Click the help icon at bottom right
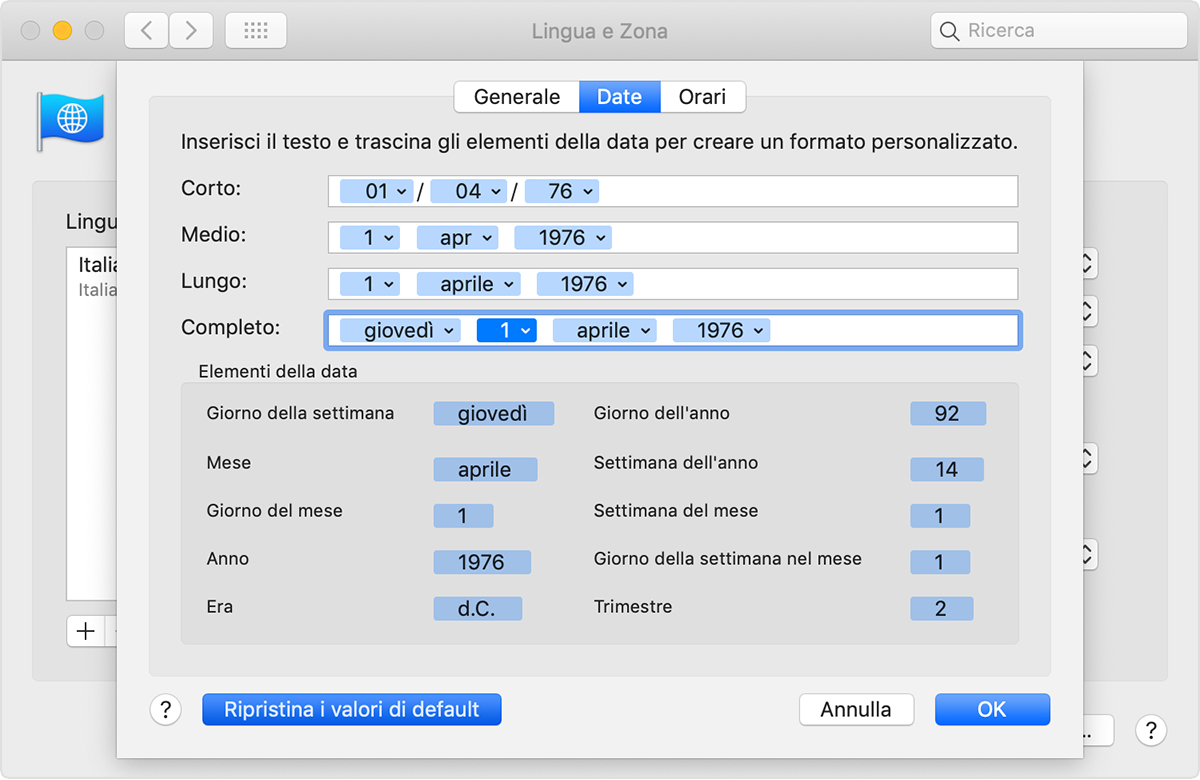This screenshot has height=780, width=1200. 1150,730
